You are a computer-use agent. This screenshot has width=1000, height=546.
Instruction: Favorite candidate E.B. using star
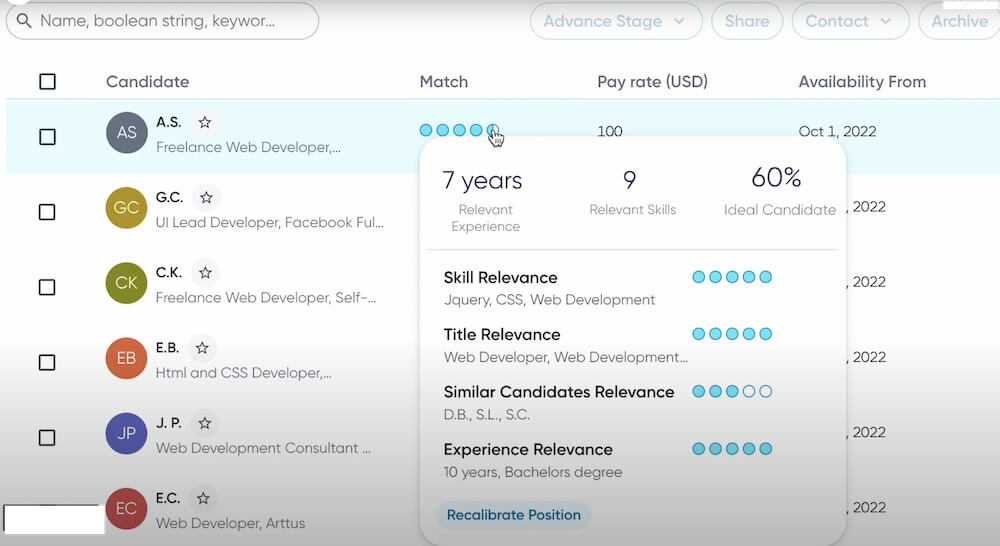[x=202, y=348]
